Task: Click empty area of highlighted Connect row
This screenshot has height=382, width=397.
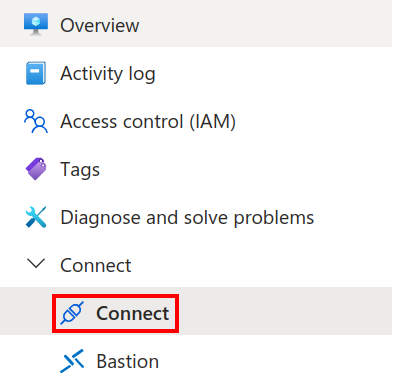Action: point(283,311)
